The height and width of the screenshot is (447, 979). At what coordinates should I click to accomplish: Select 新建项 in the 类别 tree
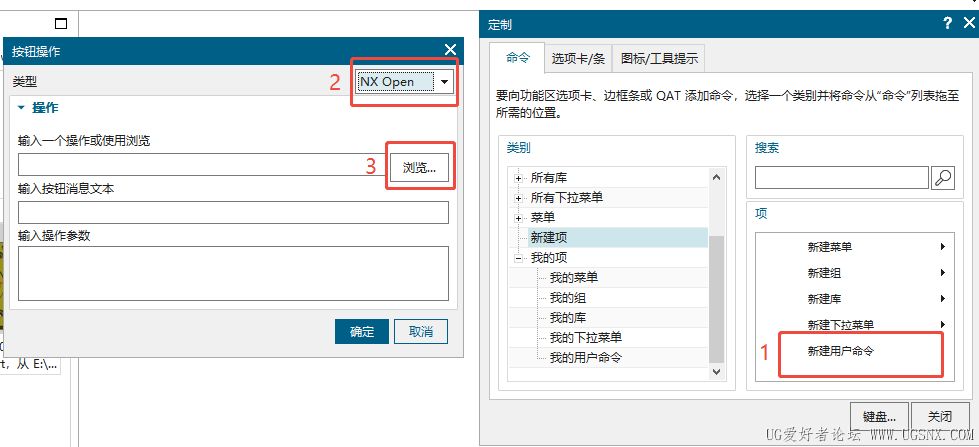pyautogui.click(x=549, y=238)
